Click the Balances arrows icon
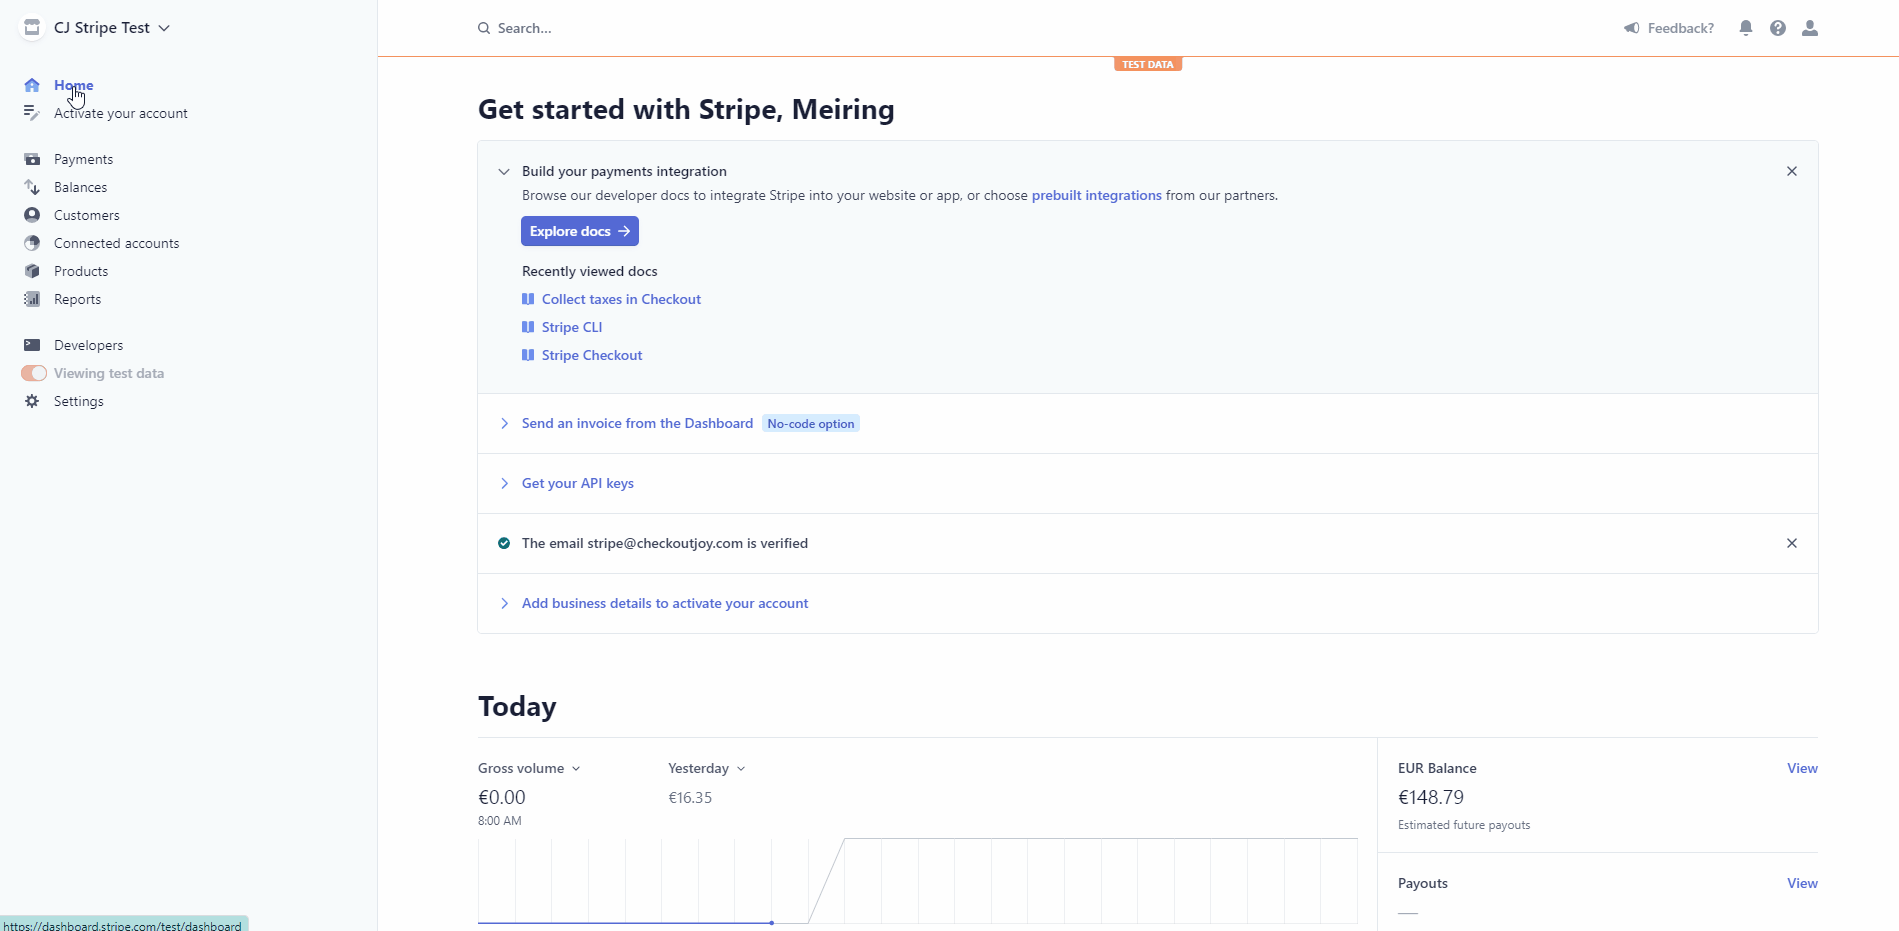The height and width of the screenshot is (931, 1899). (x=32, y=187)
